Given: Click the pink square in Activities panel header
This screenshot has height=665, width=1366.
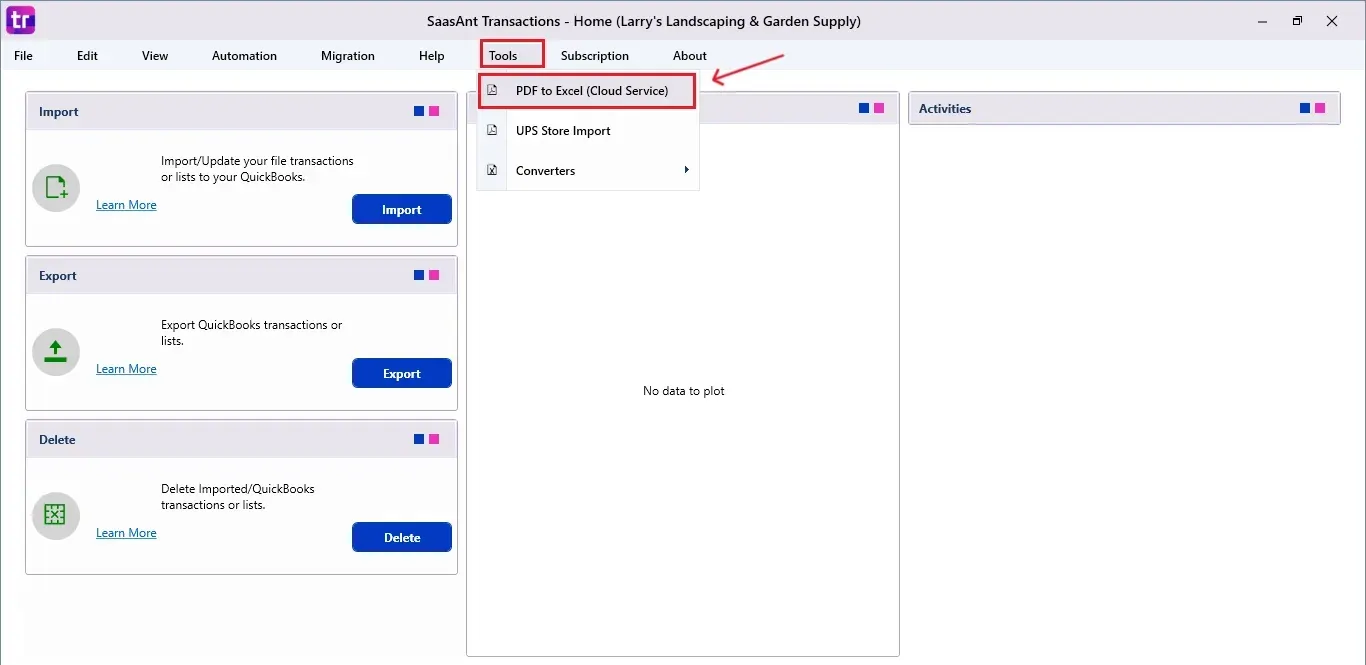Looking at the screenshot, I should click(x=1320, y=108).
